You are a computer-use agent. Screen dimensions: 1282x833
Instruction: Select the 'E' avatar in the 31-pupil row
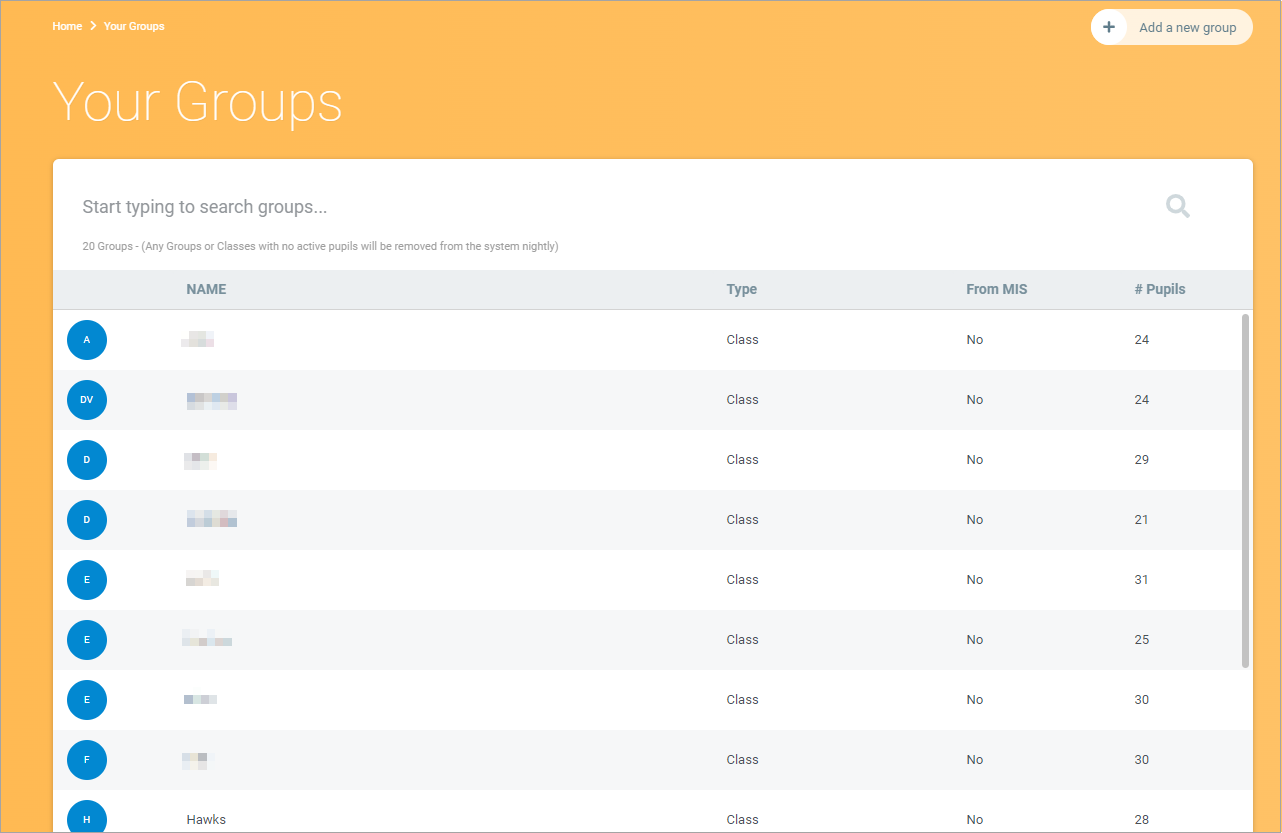tap(87, 580)
